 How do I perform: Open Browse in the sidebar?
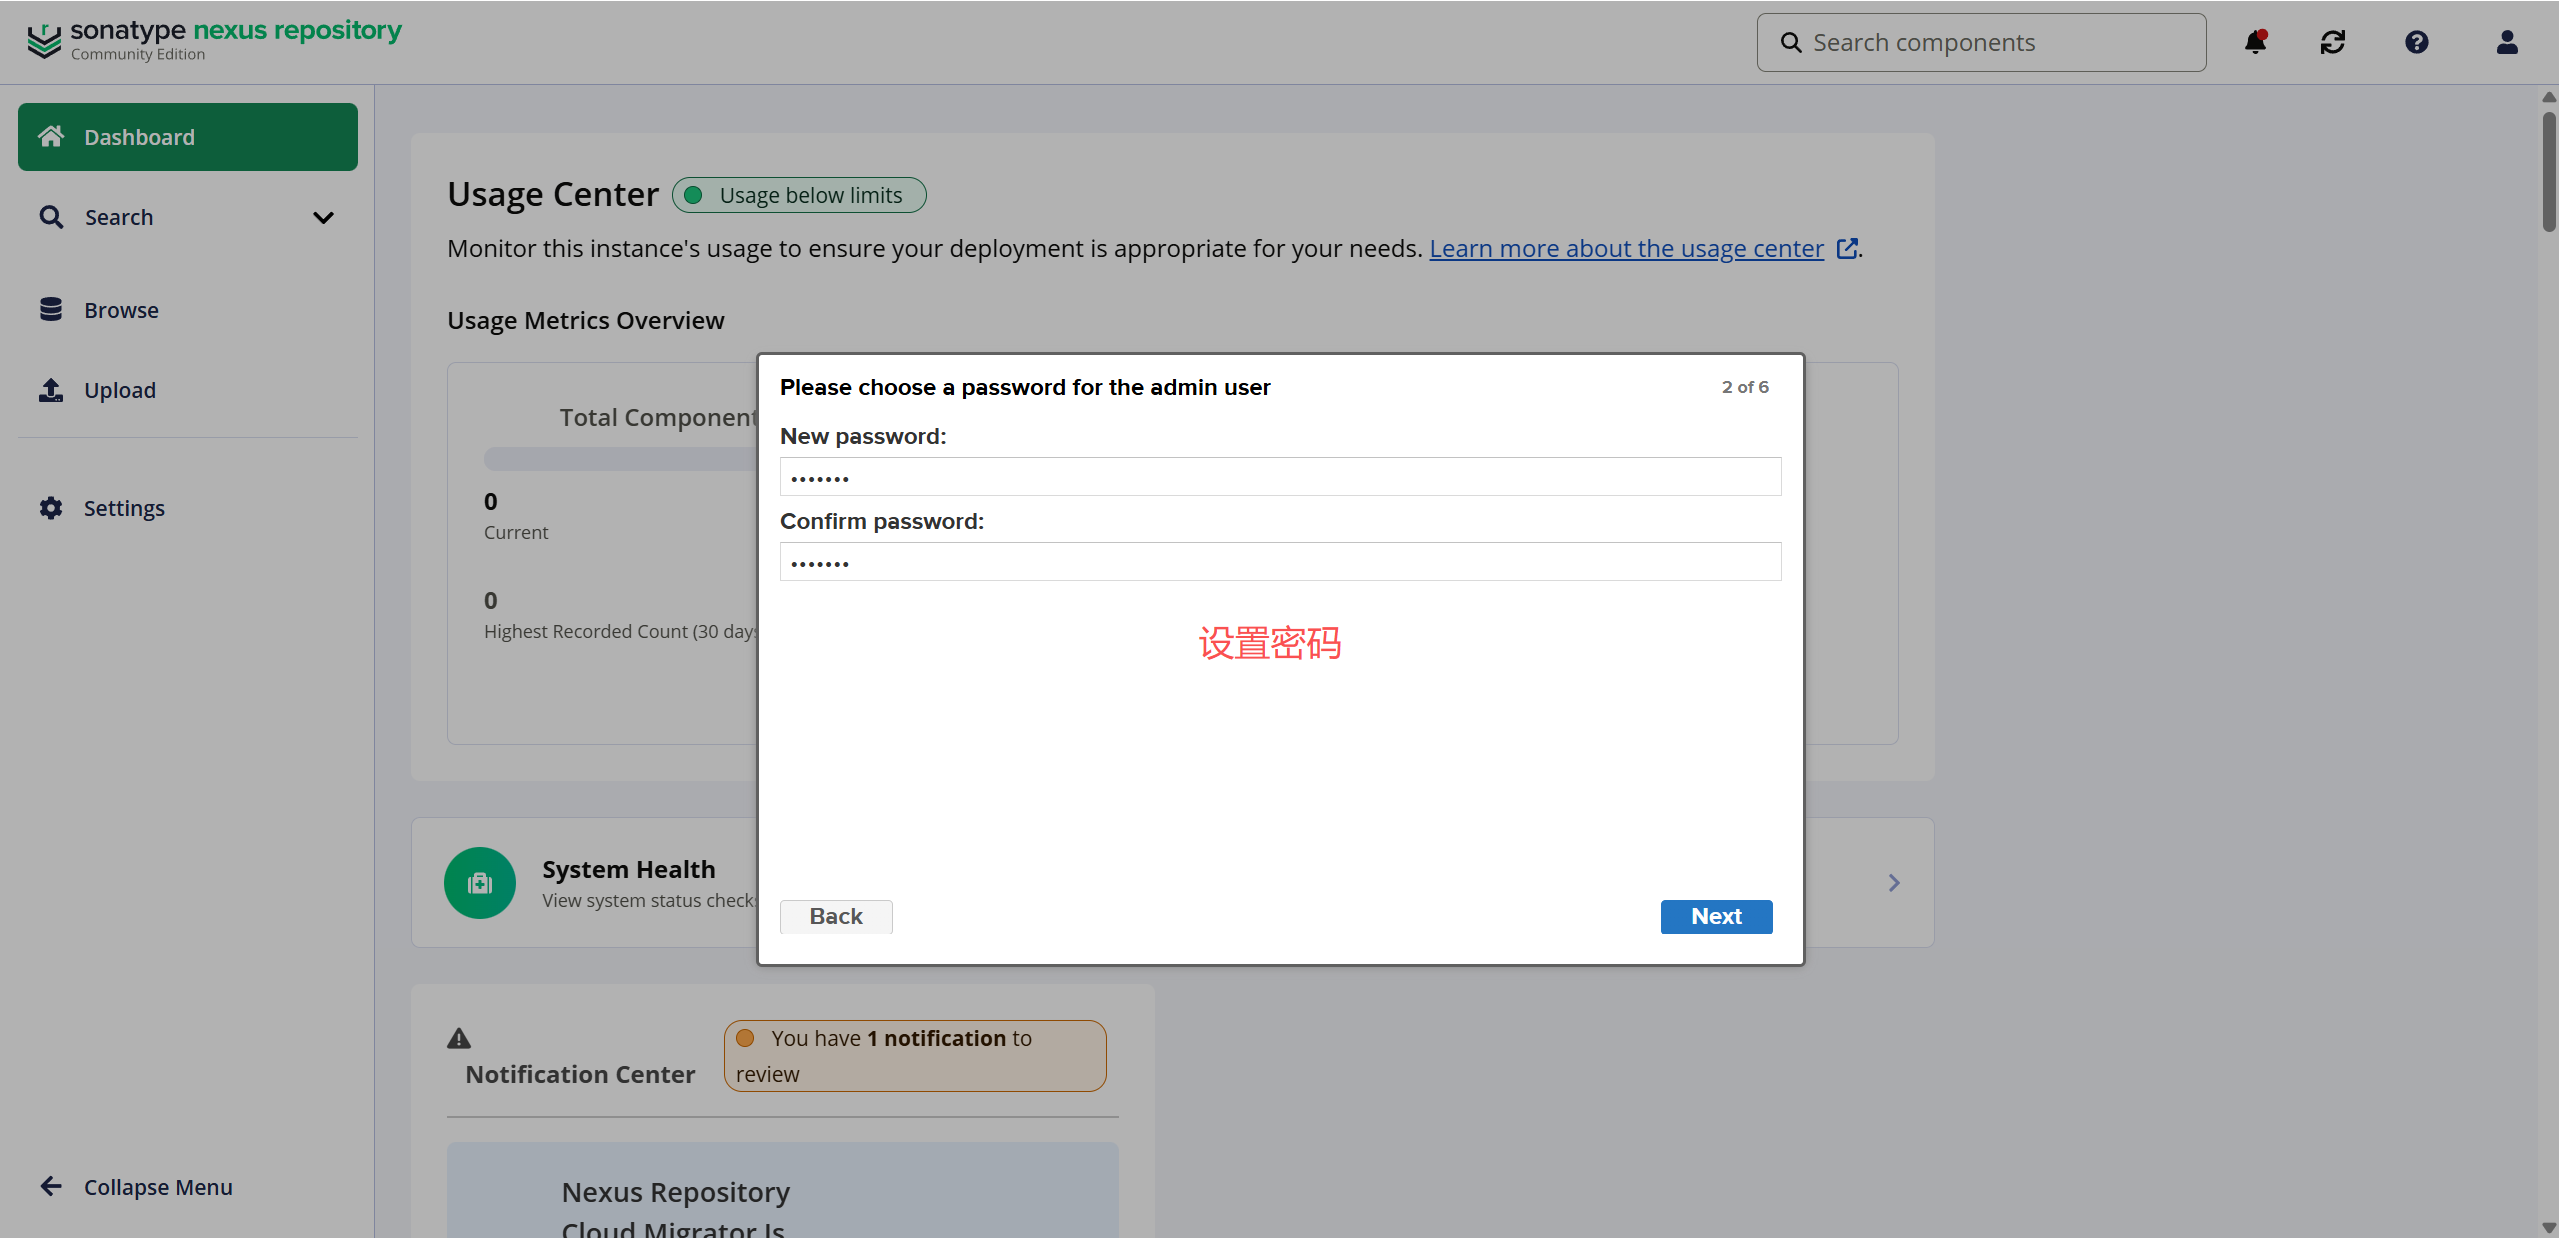(121, 310)
